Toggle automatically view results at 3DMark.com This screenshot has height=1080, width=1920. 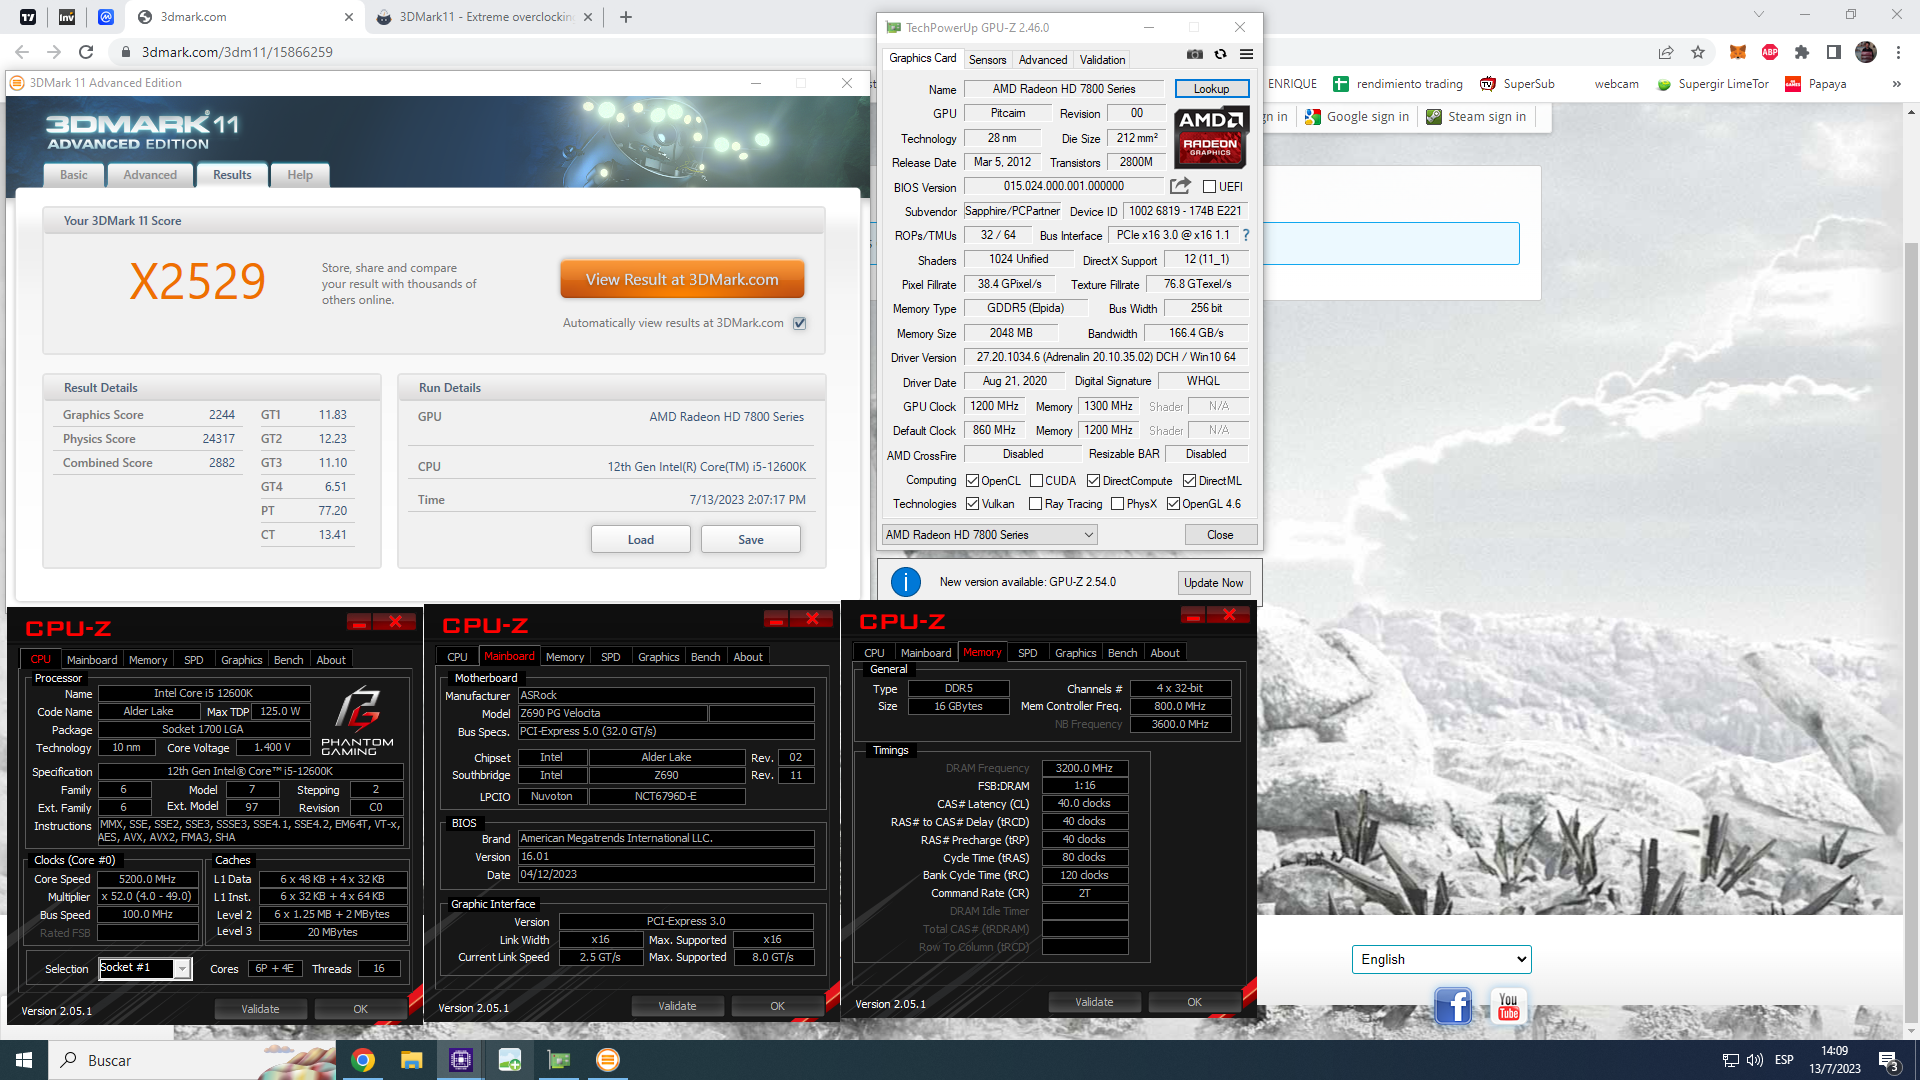(x=799, y=323)
